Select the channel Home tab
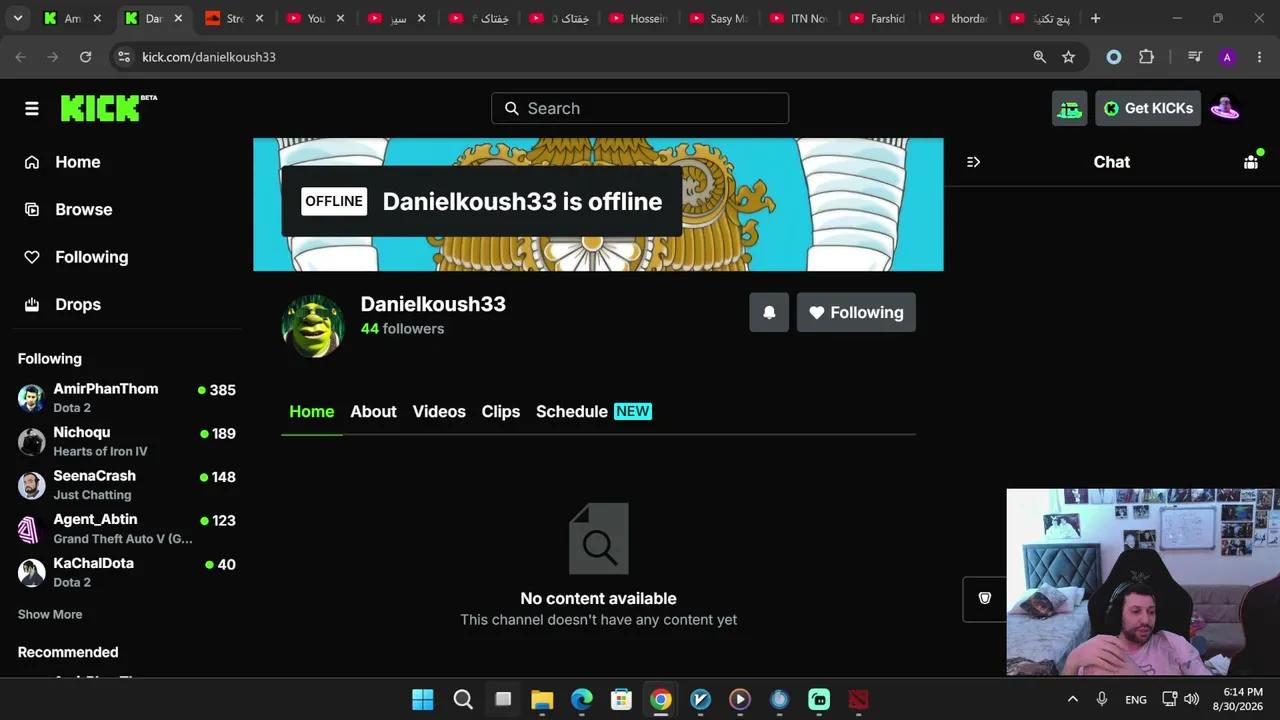The image size is (1280, 720). [x=312, y=411]
